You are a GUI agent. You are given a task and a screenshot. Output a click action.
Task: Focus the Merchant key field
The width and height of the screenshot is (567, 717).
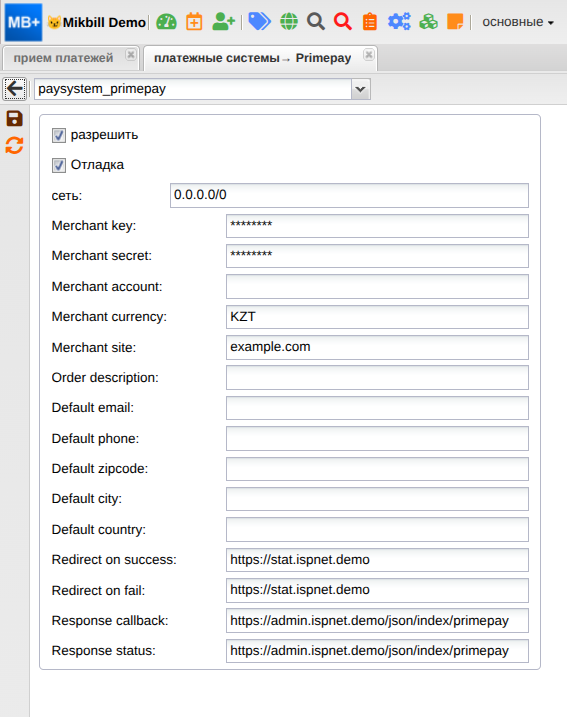point(377,226)
